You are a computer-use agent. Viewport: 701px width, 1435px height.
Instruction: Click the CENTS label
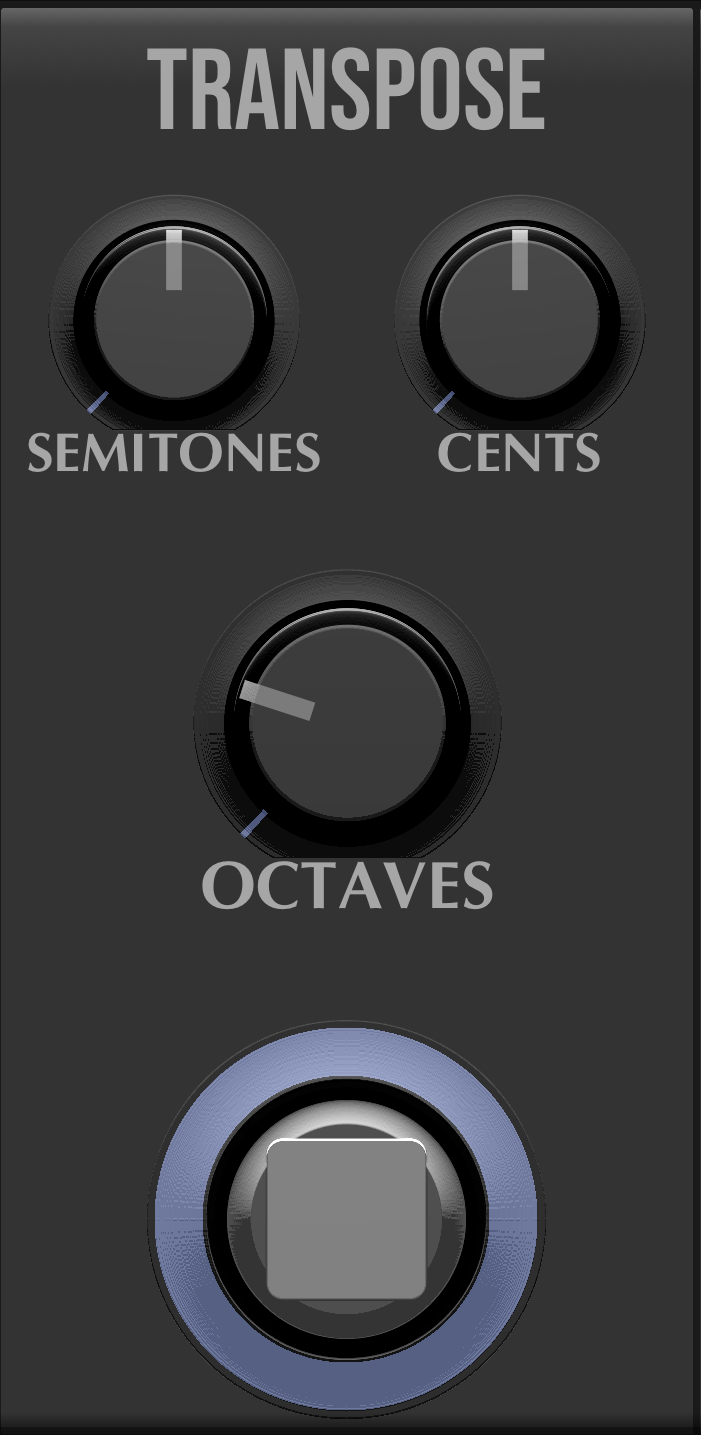(519, 454)
